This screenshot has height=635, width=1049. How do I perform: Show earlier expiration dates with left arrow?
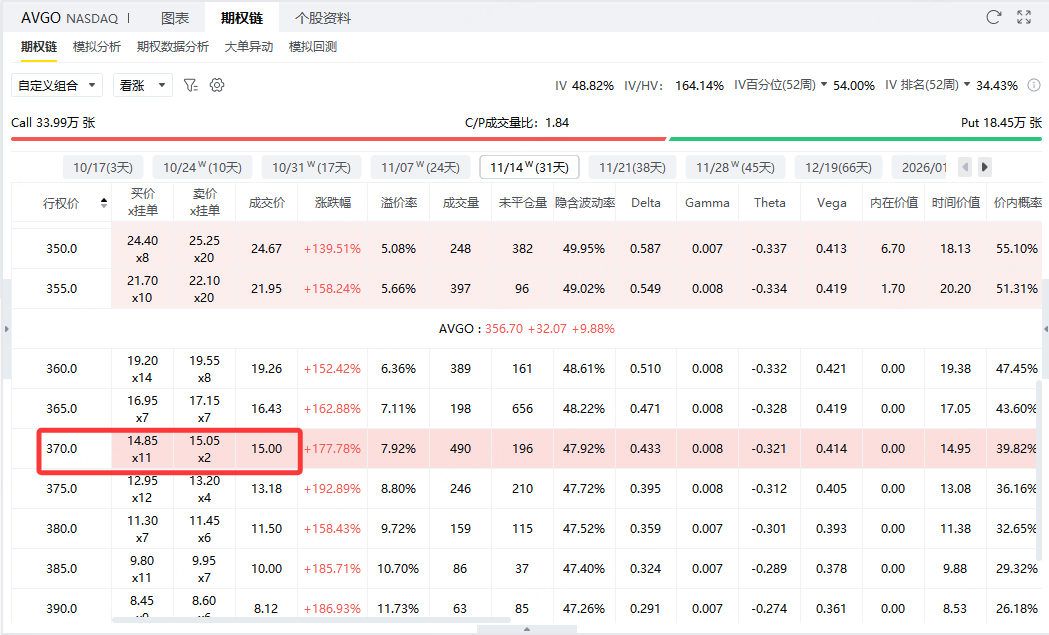point(965,167)
